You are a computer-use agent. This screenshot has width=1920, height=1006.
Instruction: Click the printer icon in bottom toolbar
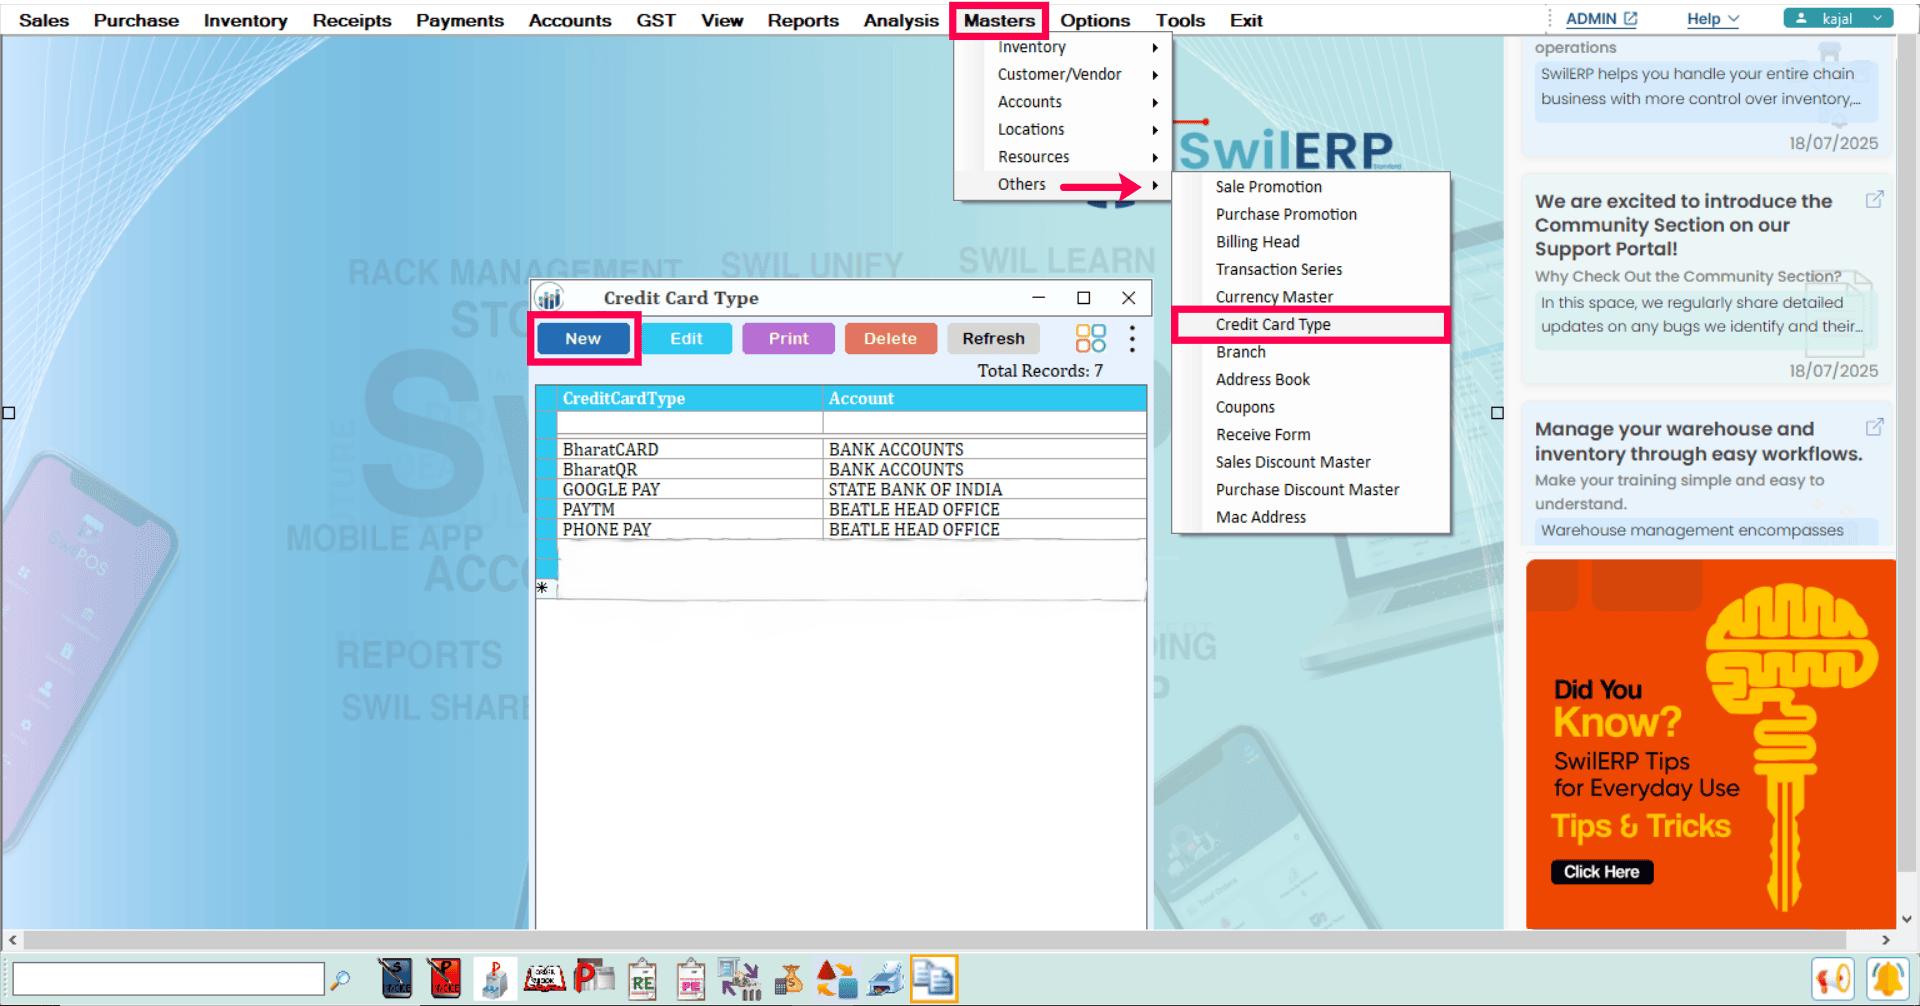(x=885, y=979)
